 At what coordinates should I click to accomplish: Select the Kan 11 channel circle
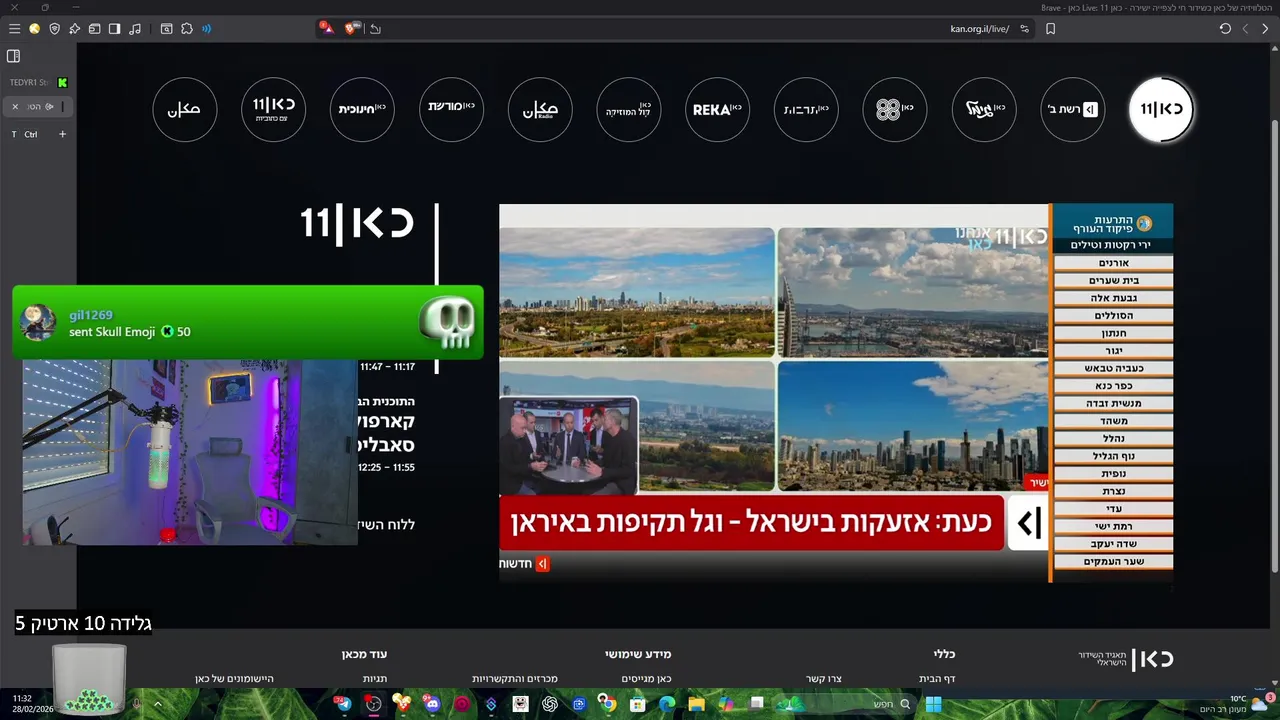(x=1161, y=109)
